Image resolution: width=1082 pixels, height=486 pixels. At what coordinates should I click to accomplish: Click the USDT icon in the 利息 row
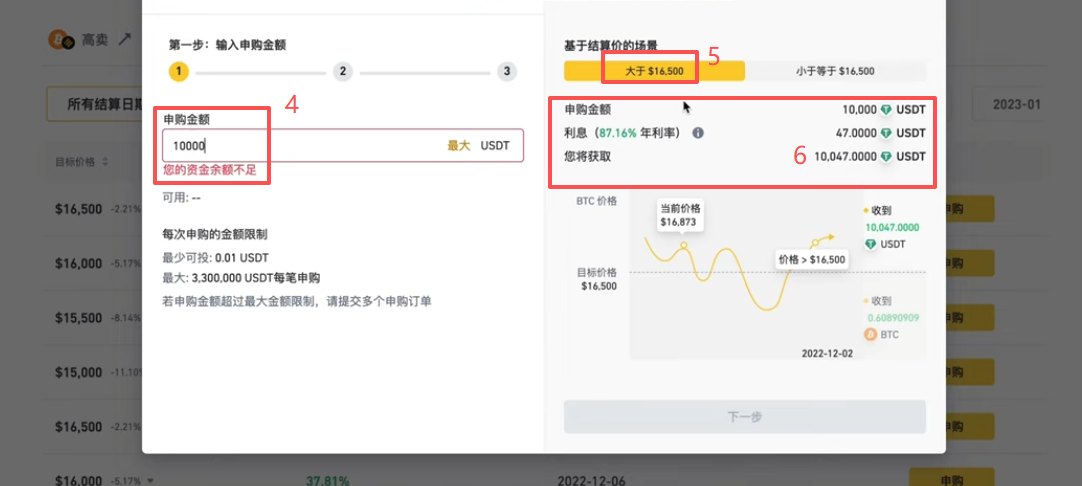point(887,133)
